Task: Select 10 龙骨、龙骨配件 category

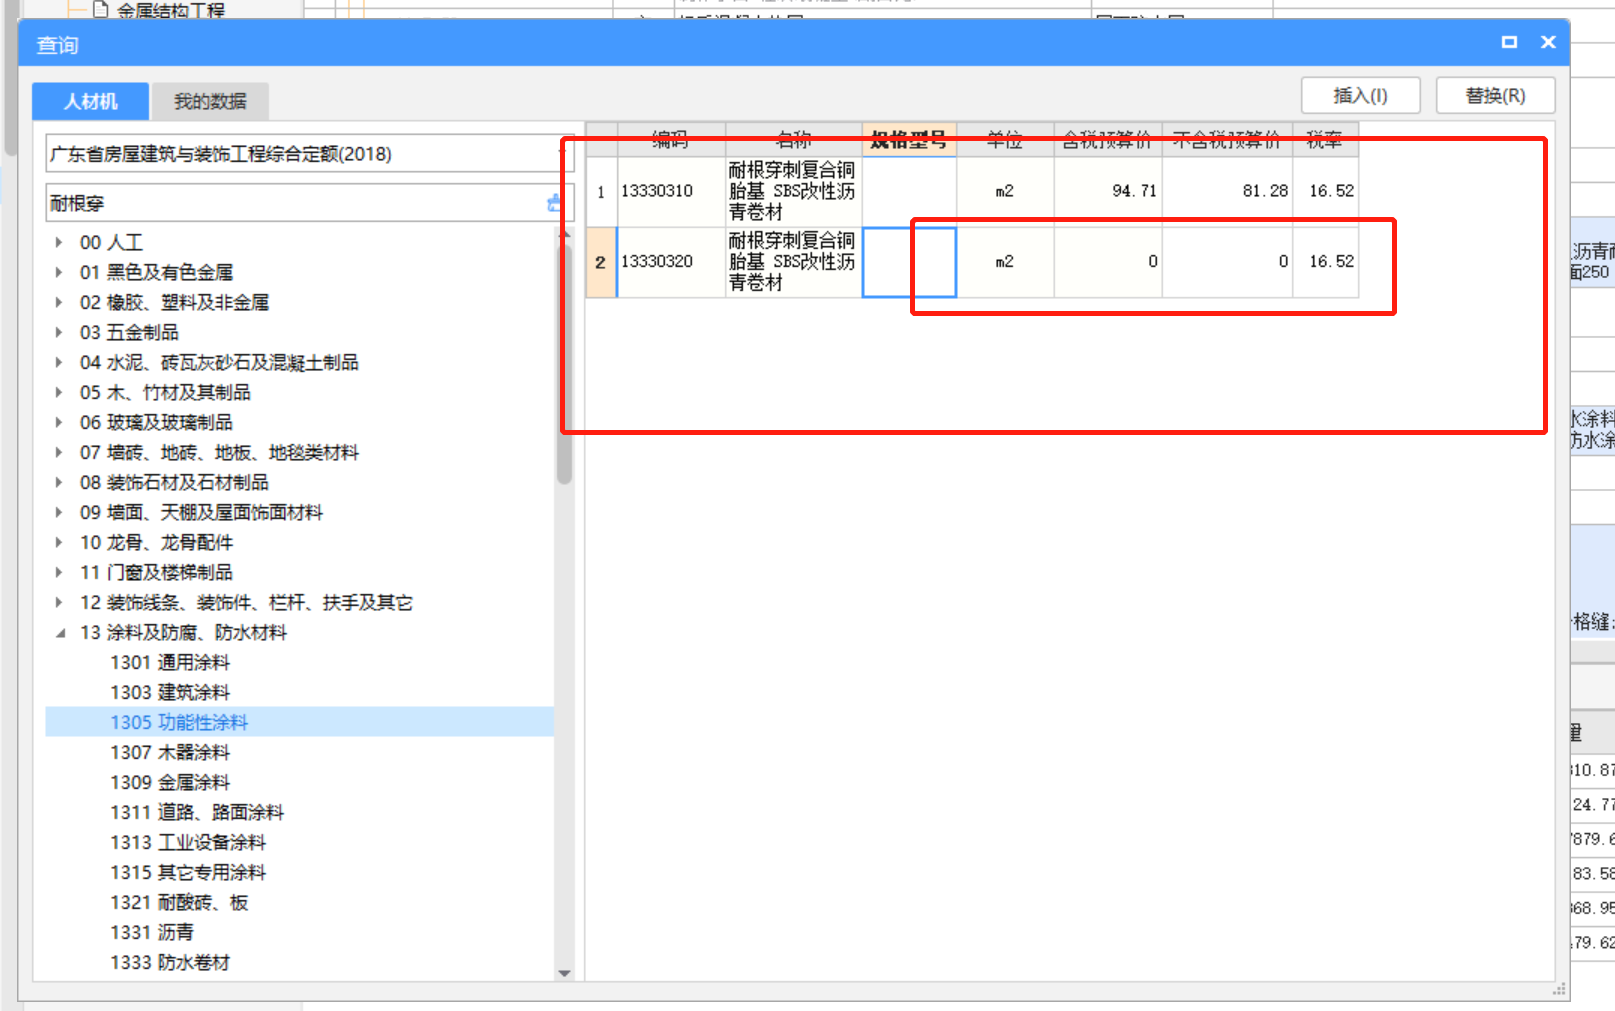Action: [x=156, y=542]
